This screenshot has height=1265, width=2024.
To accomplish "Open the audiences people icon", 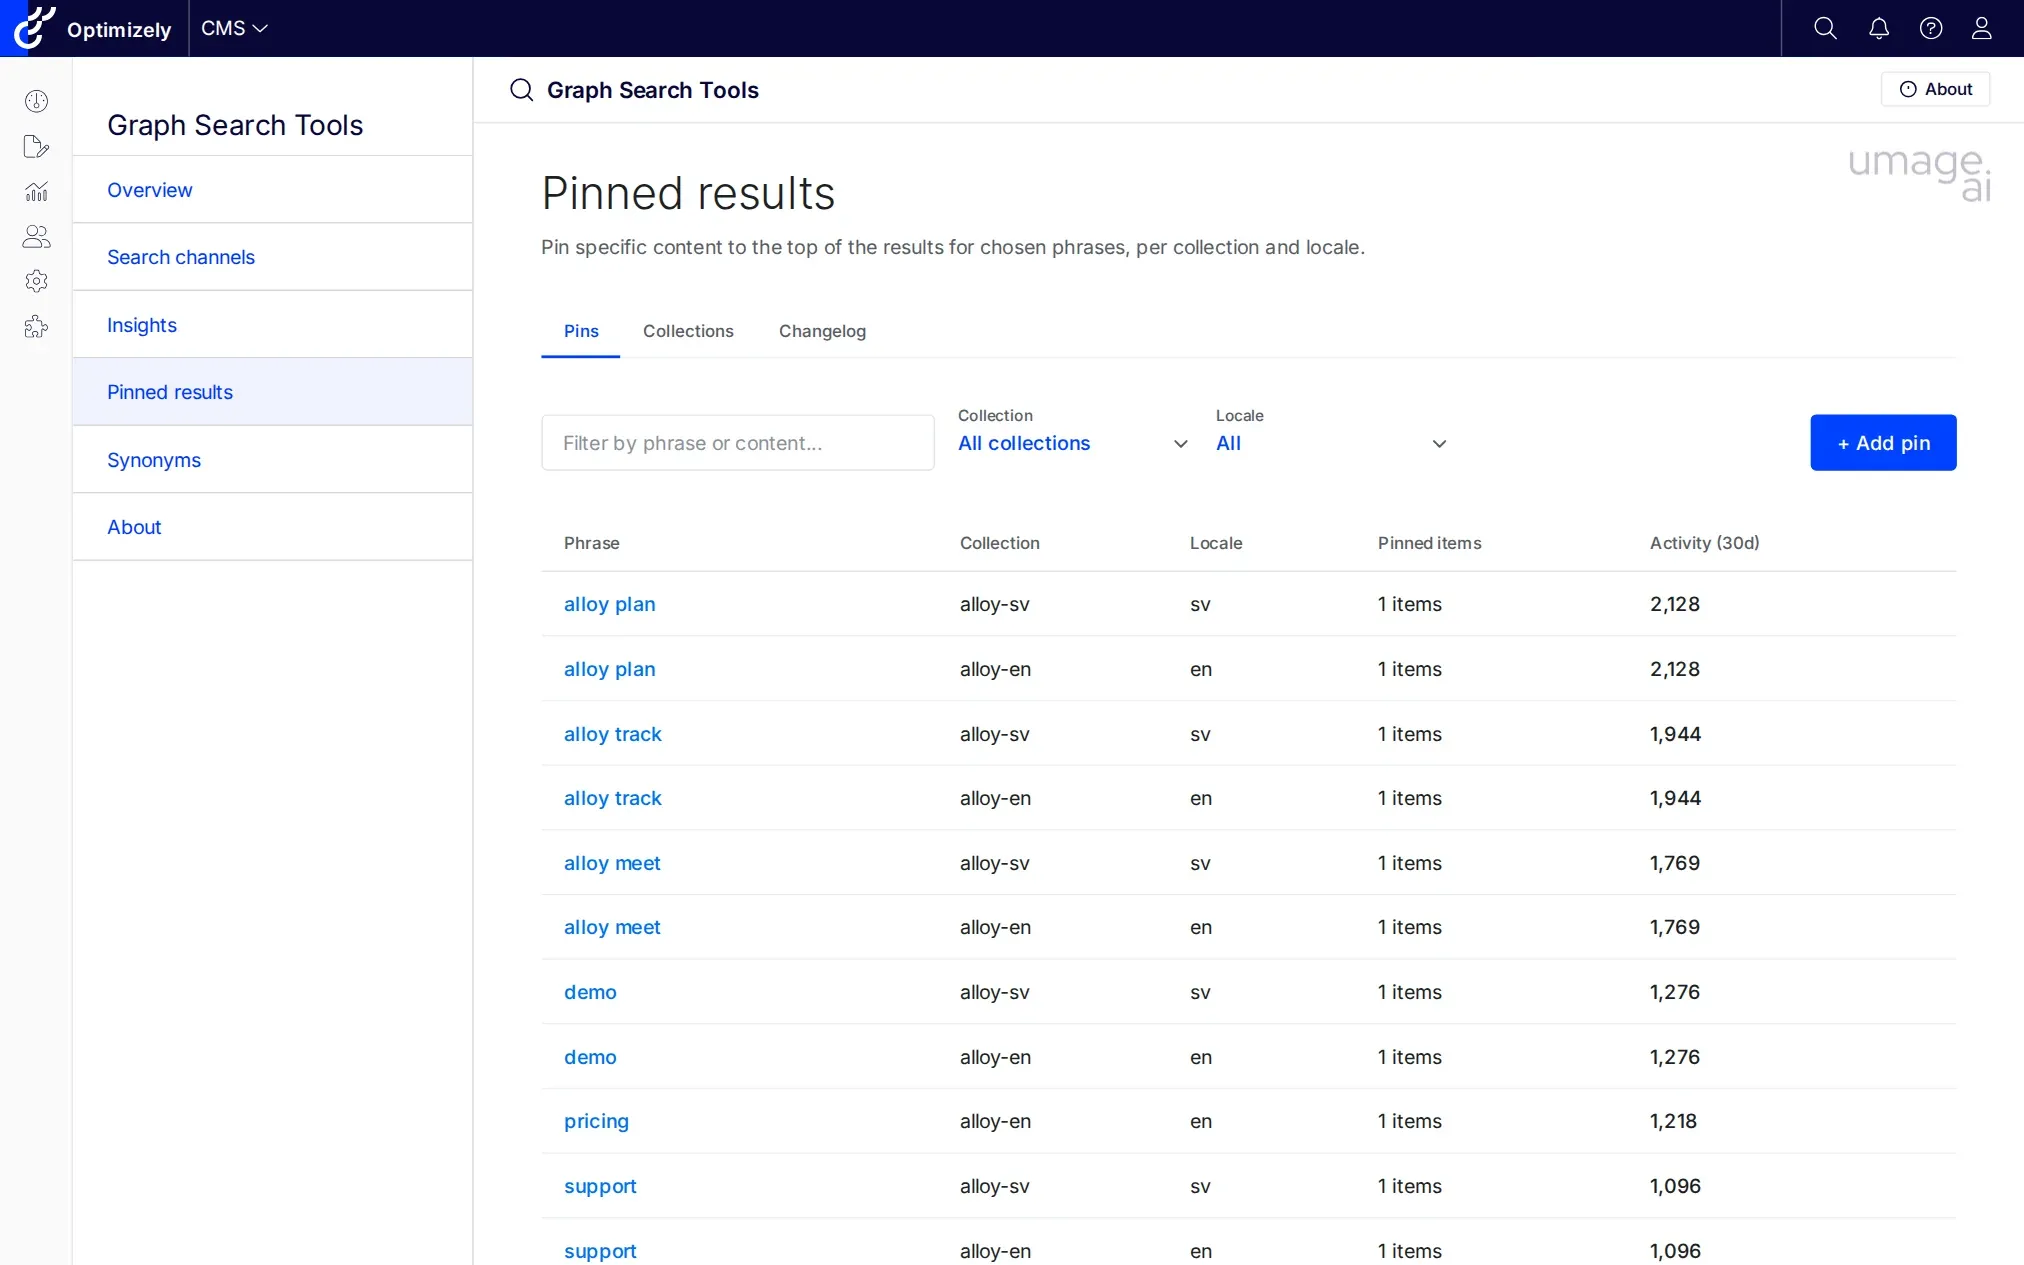I will click(x=36, y=236).
